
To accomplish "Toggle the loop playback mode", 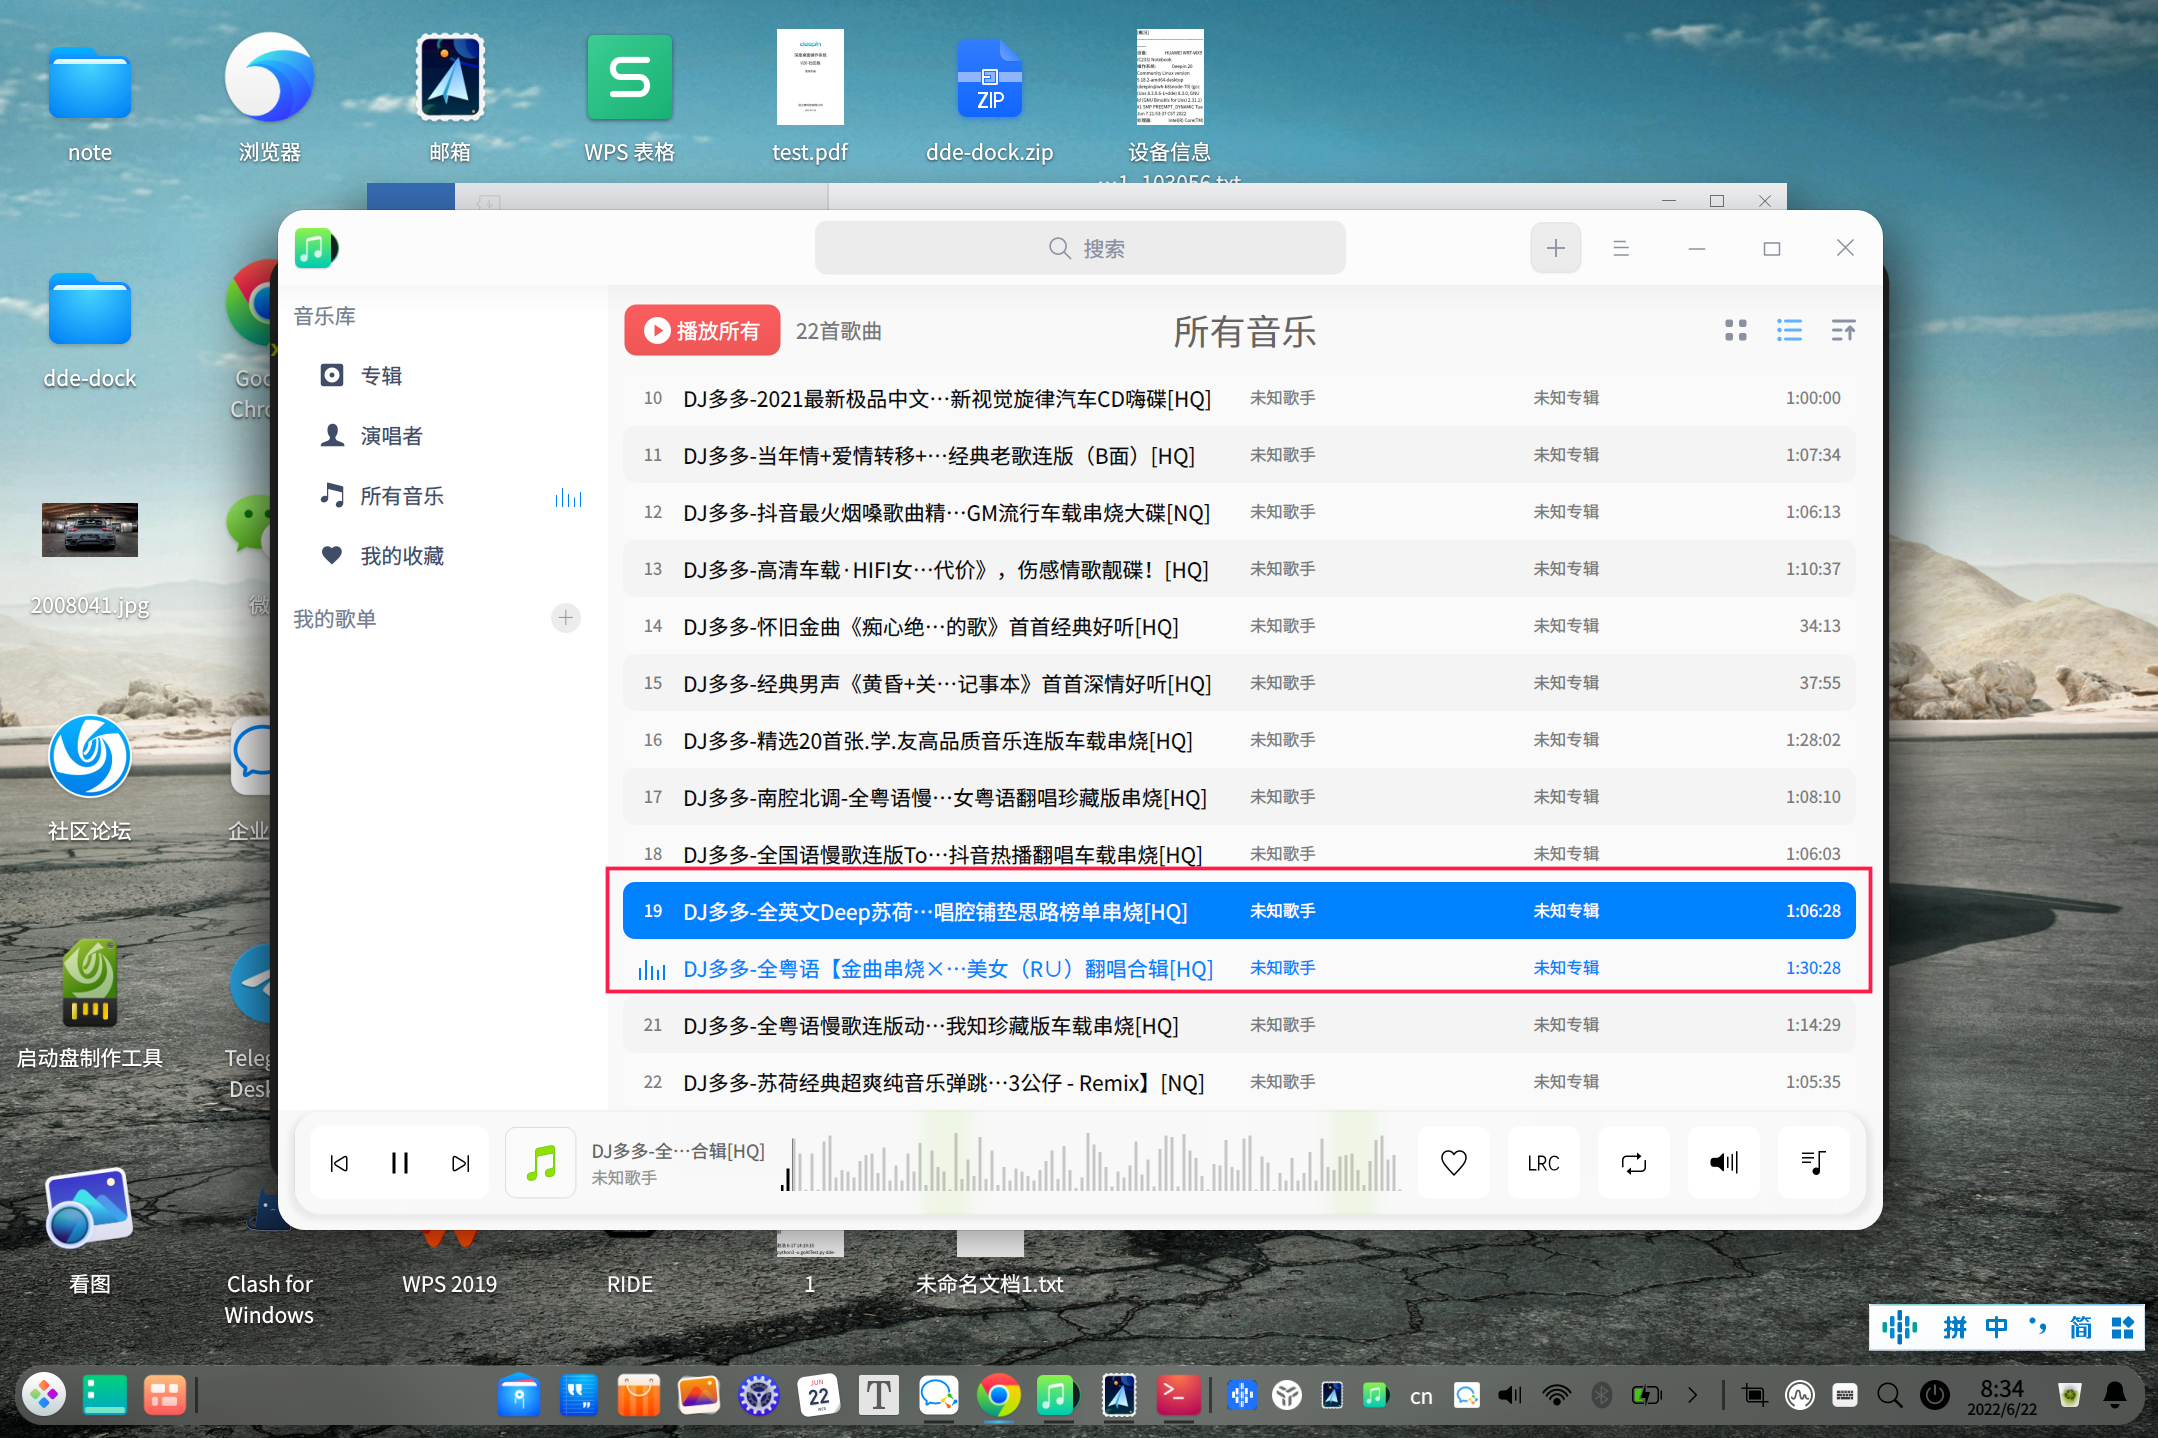I will [1633, 1163].
